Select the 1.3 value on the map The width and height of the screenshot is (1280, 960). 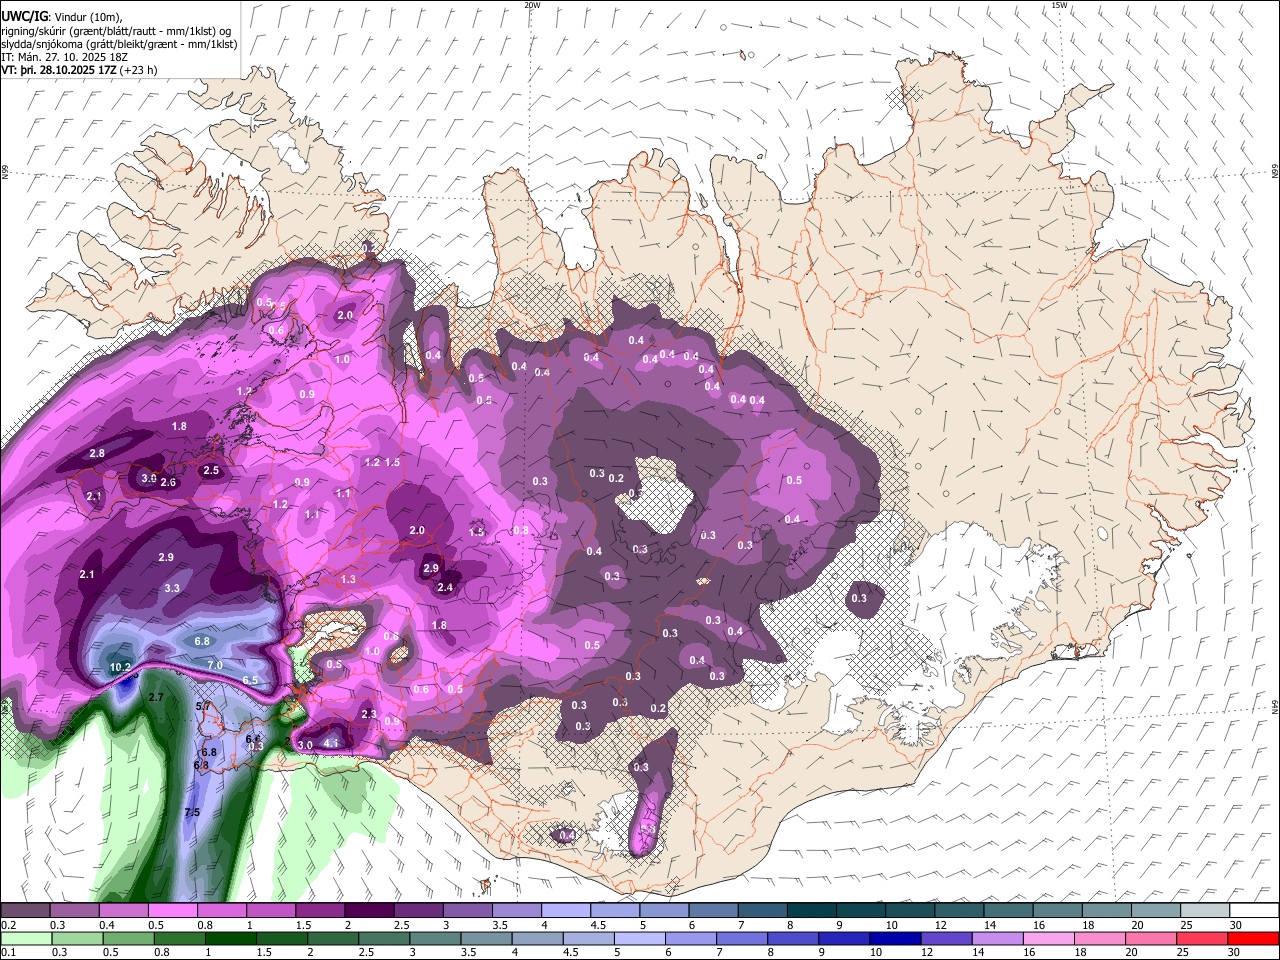pos(348,579)
